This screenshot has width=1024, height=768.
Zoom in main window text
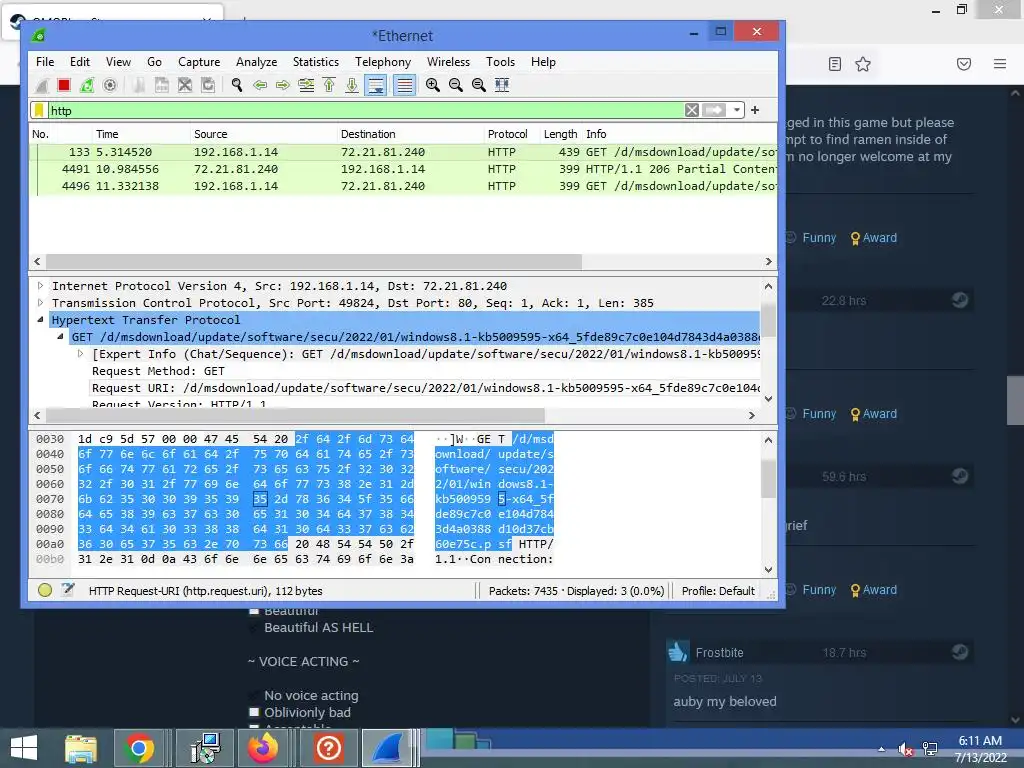pos(432,85)
